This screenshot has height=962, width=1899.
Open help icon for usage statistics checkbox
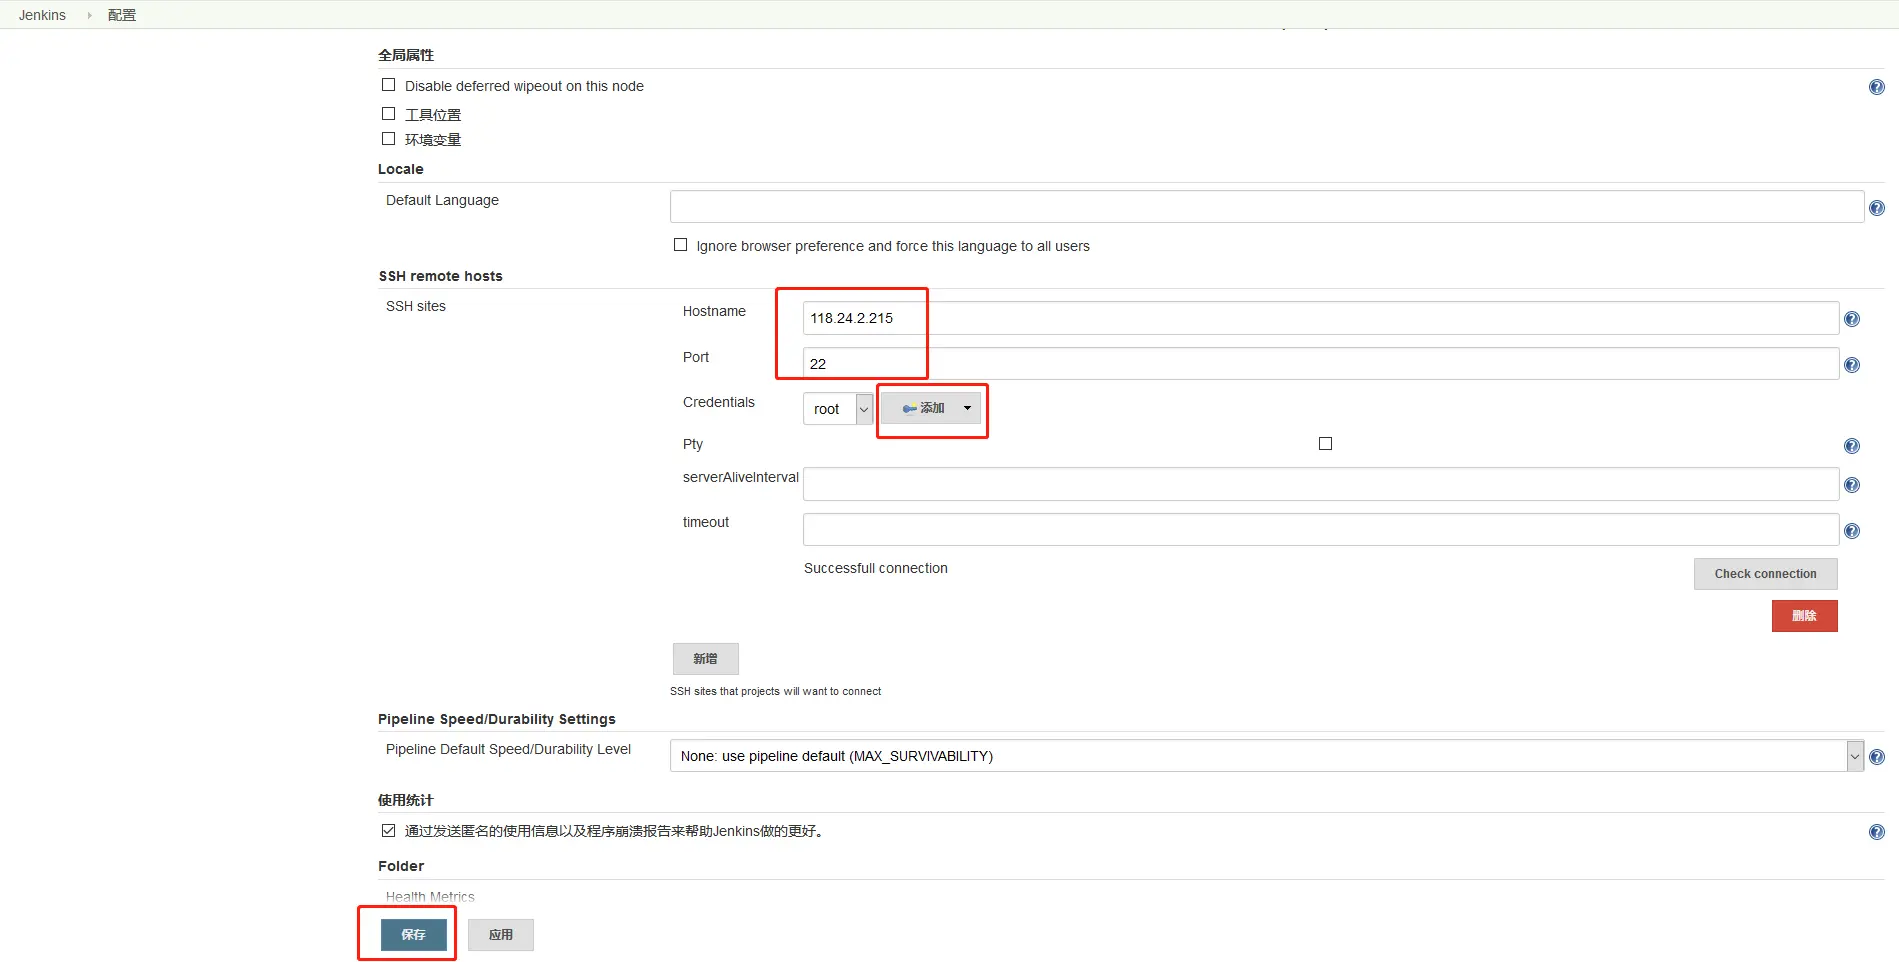pos(1877,832)
